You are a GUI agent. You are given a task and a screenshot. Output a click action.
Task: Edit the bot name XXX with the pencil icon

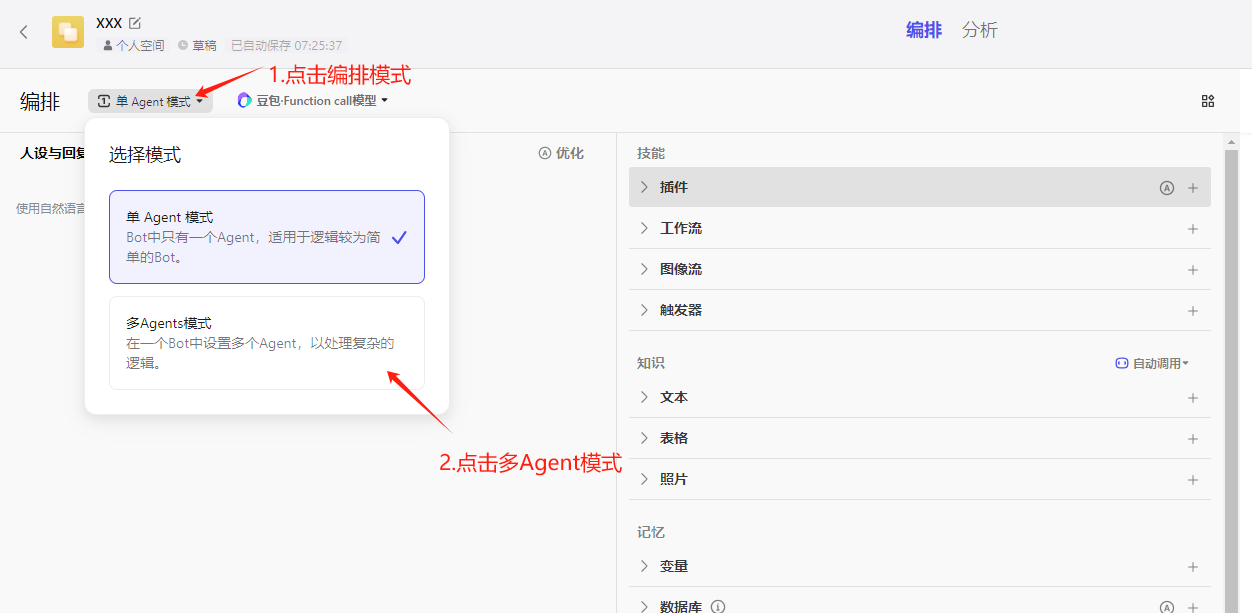pos(135,22)
